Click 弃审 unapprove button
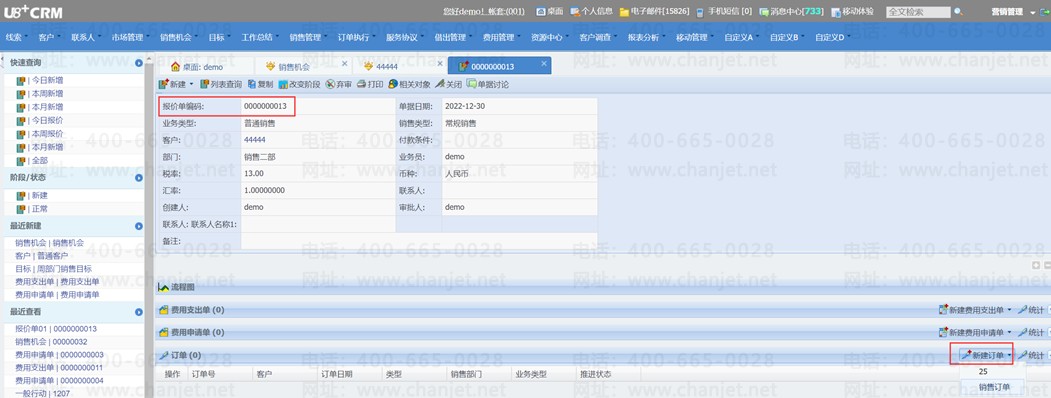1051x398 pixels. (338, 84)
